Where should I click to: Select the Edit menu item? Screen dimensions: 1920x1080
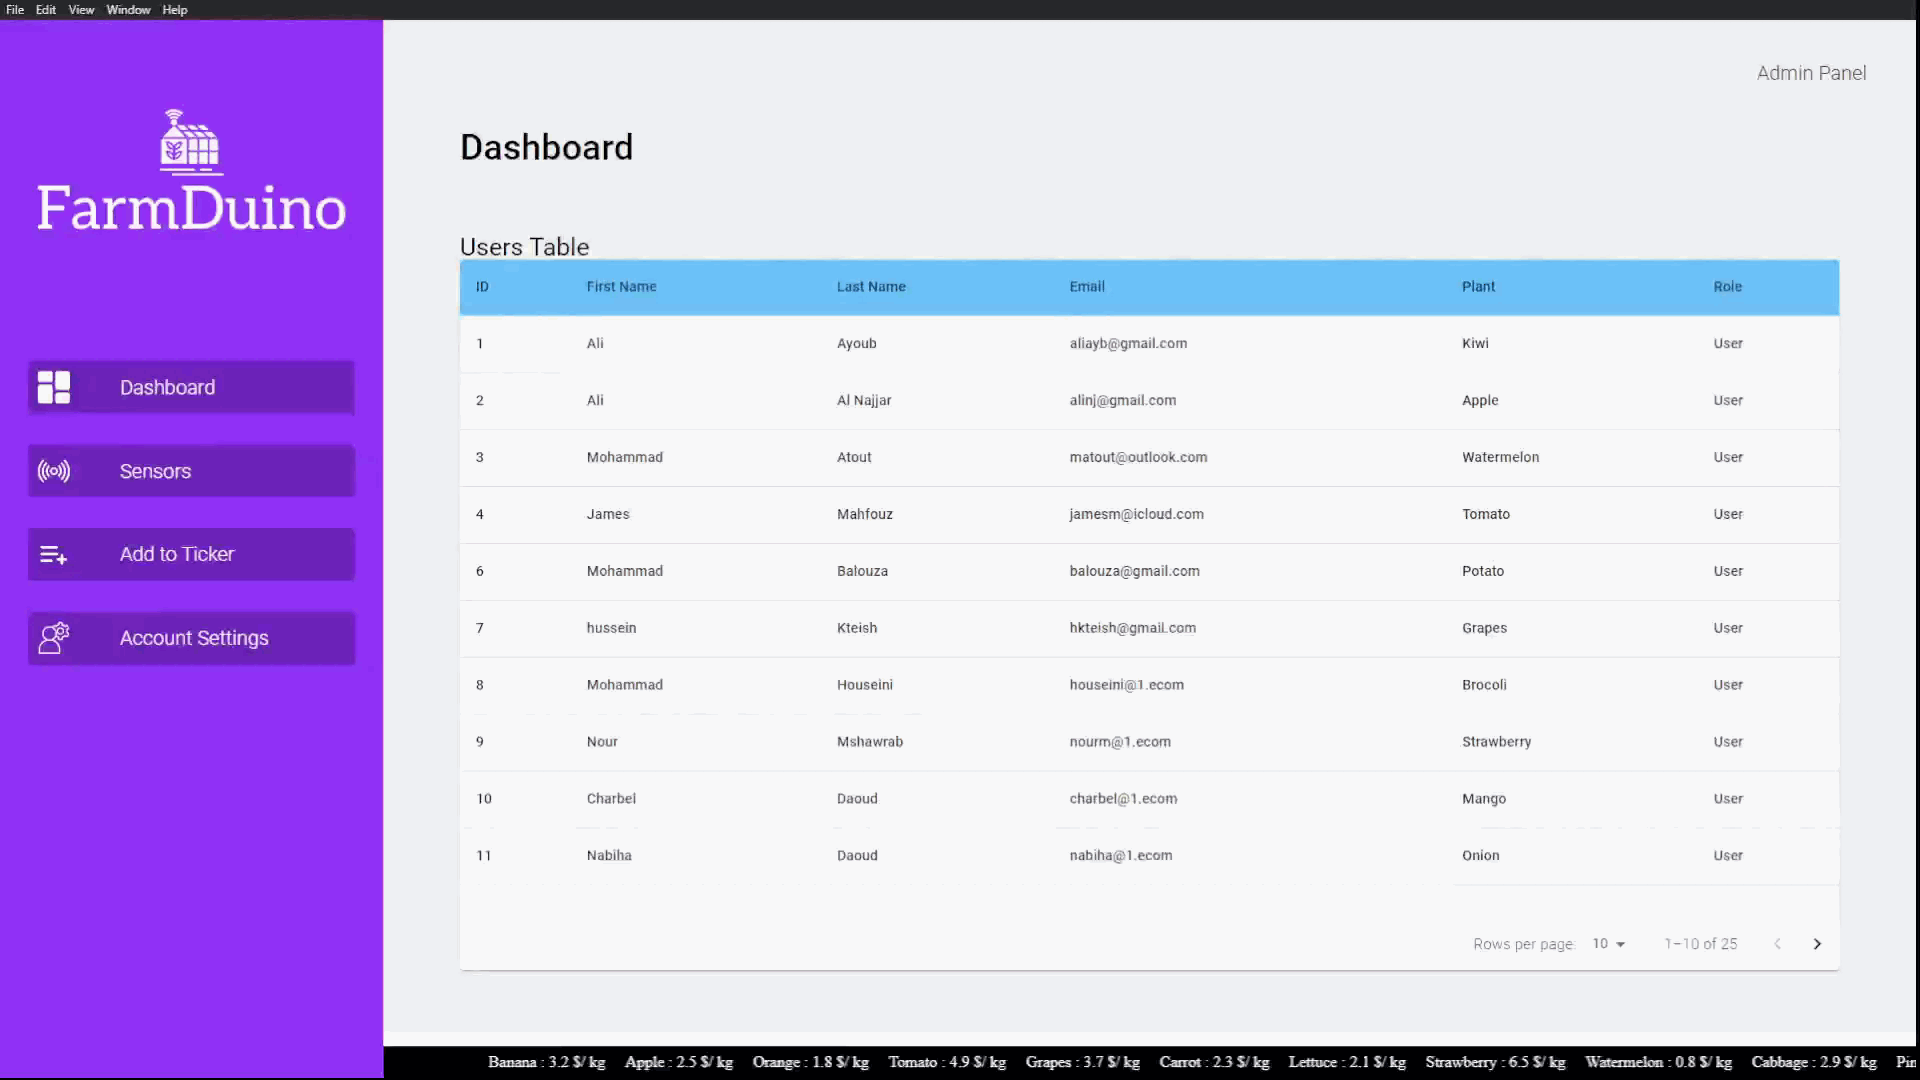(x=46, y=9)
